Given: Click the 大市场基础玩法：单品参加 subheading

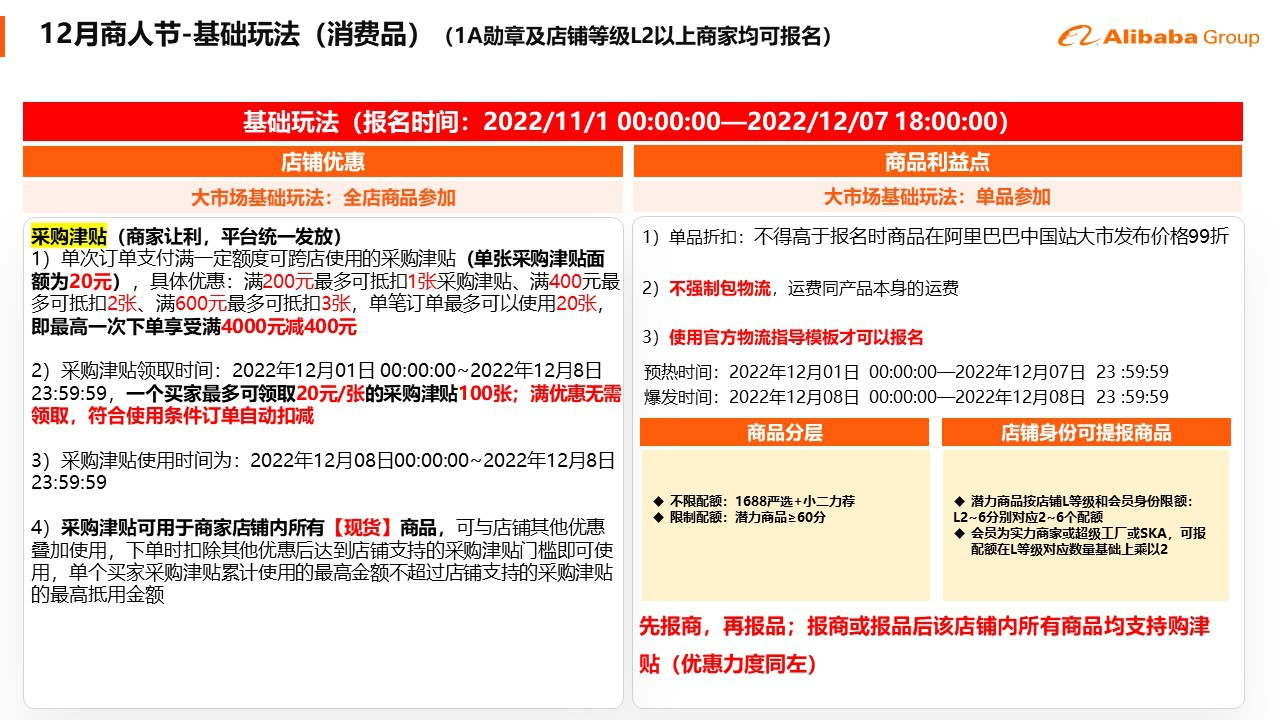Looking at the screenshot, I should pyautogui.click(x=937, y=197).
